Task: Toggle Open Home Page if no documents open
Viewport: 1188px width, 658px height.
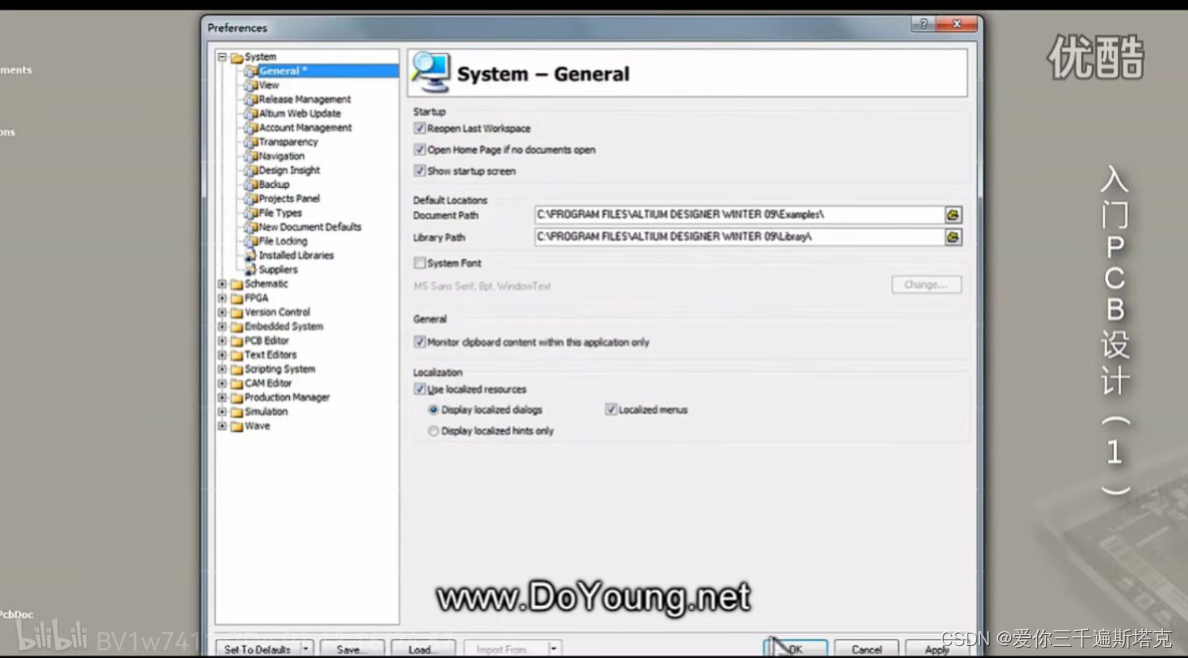Action: point(419,149)
